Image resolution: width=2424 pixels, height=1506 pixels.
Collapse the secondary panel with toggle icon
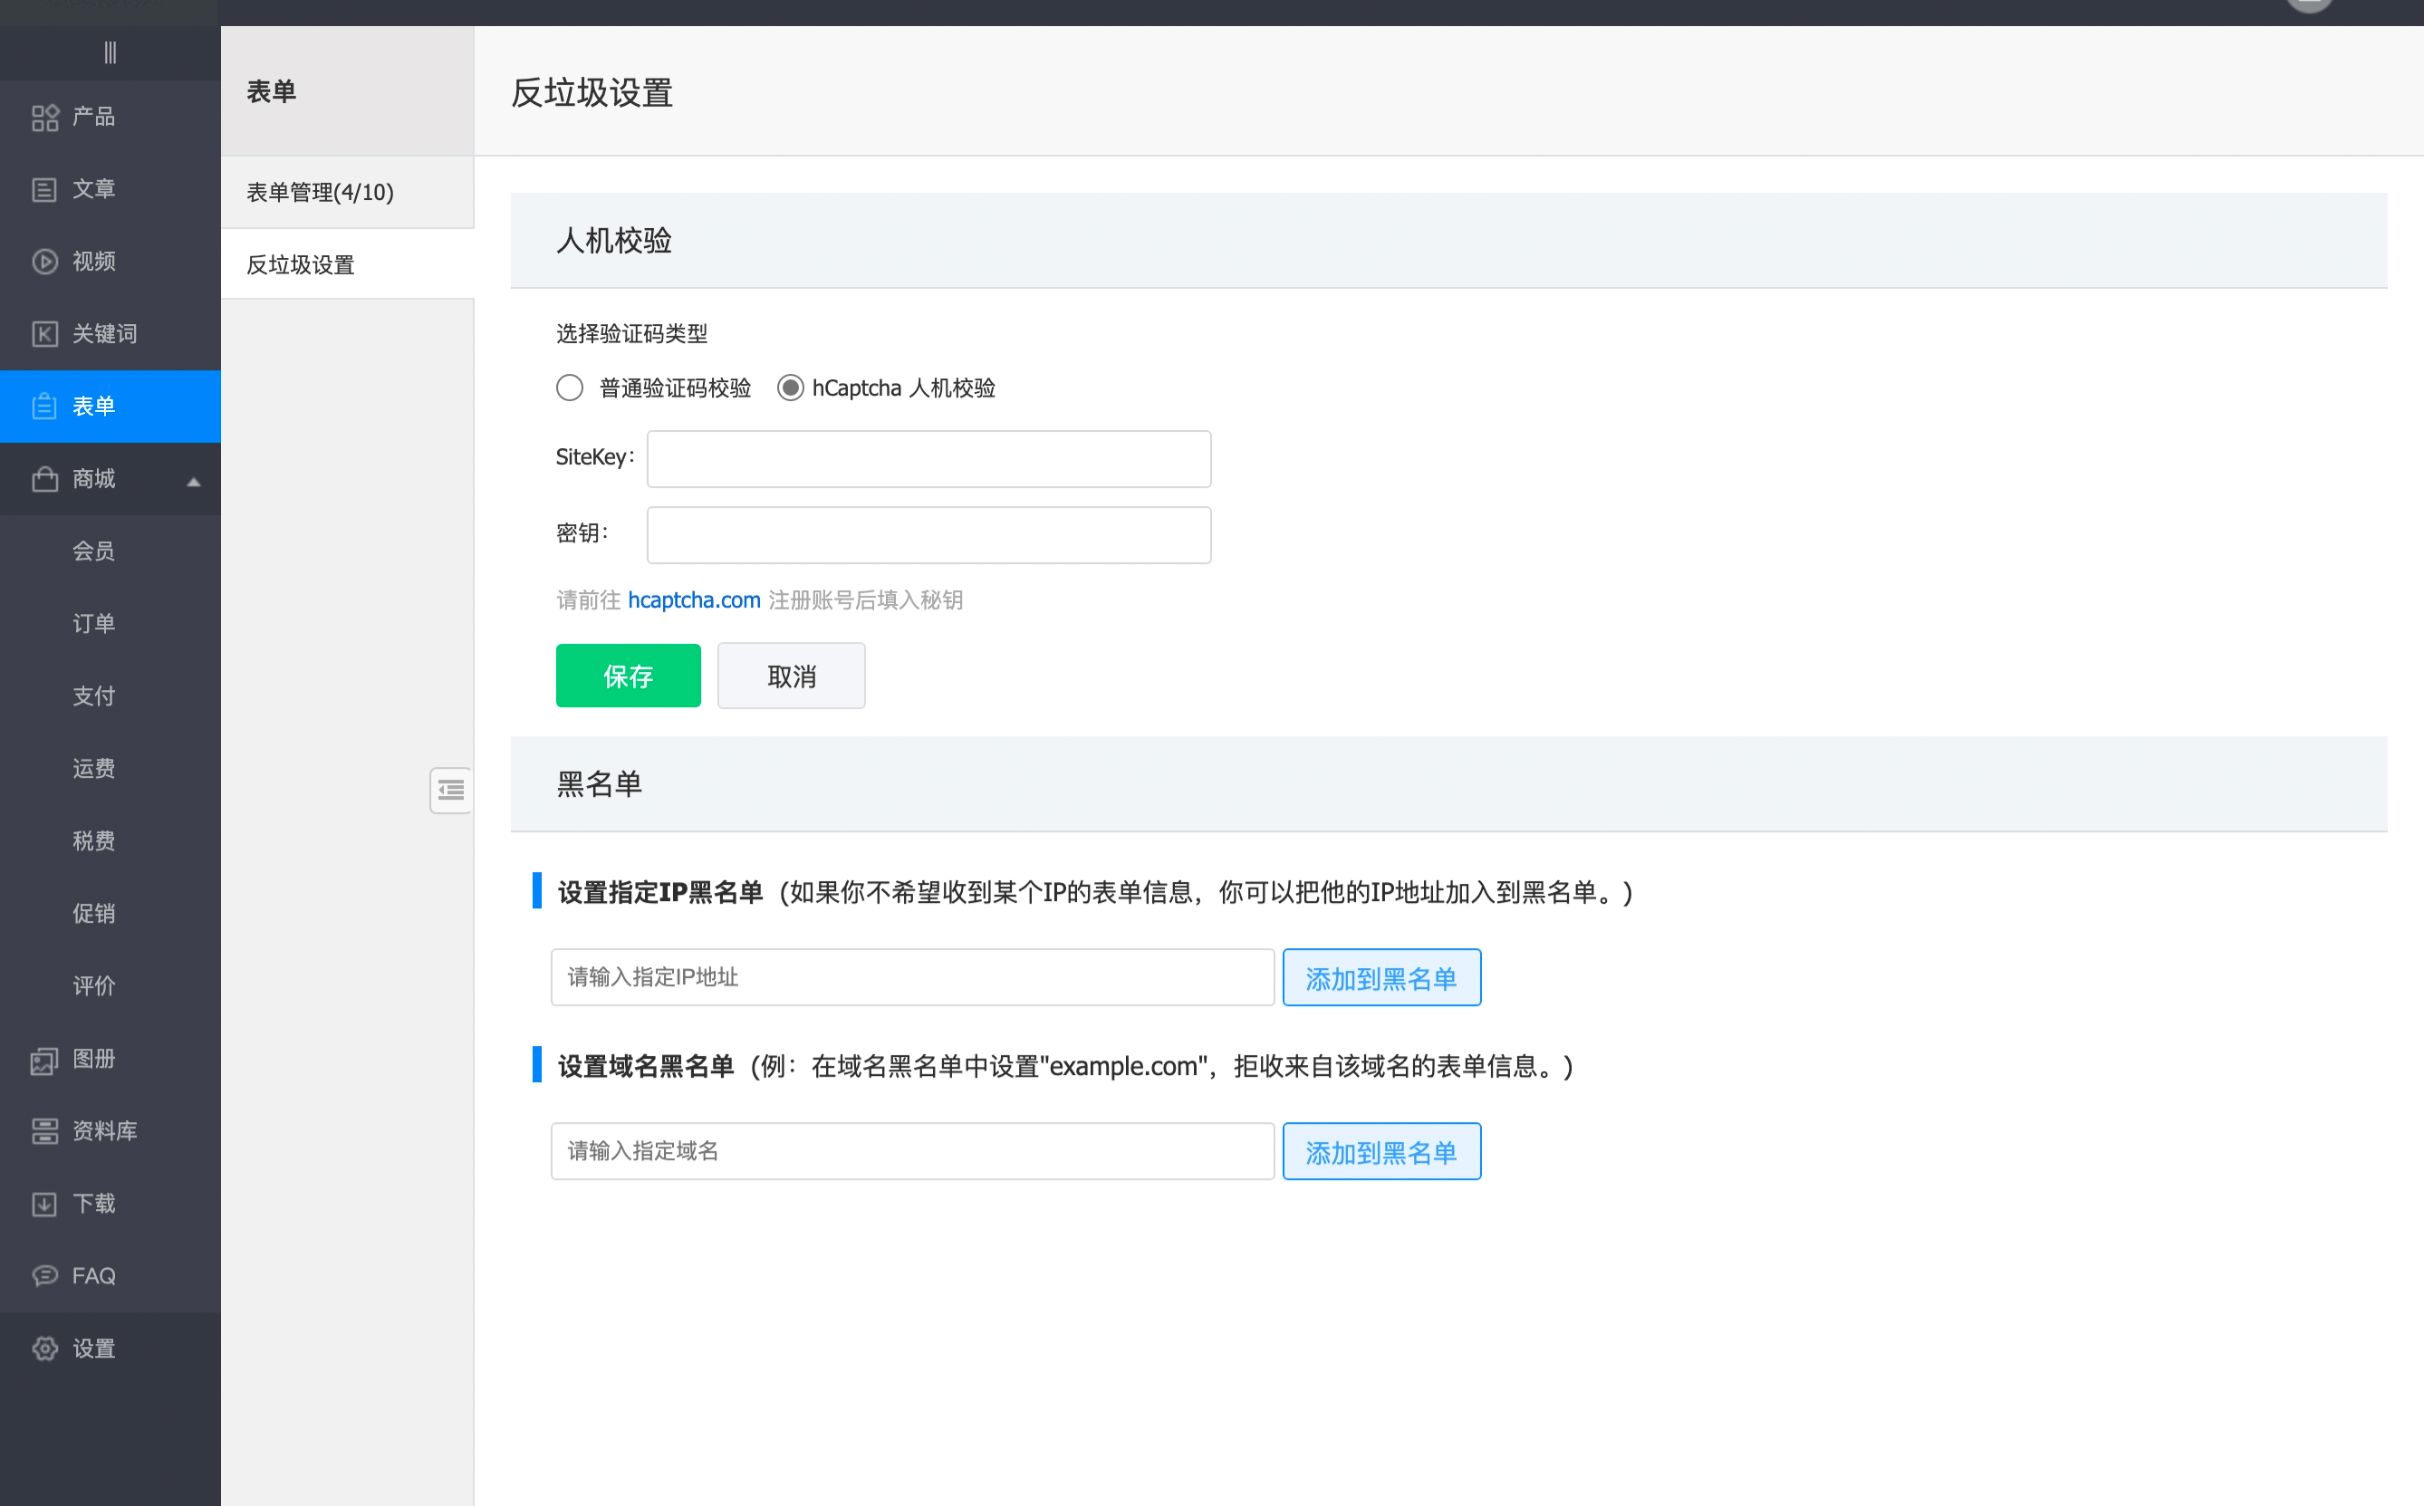coord(451,790)
